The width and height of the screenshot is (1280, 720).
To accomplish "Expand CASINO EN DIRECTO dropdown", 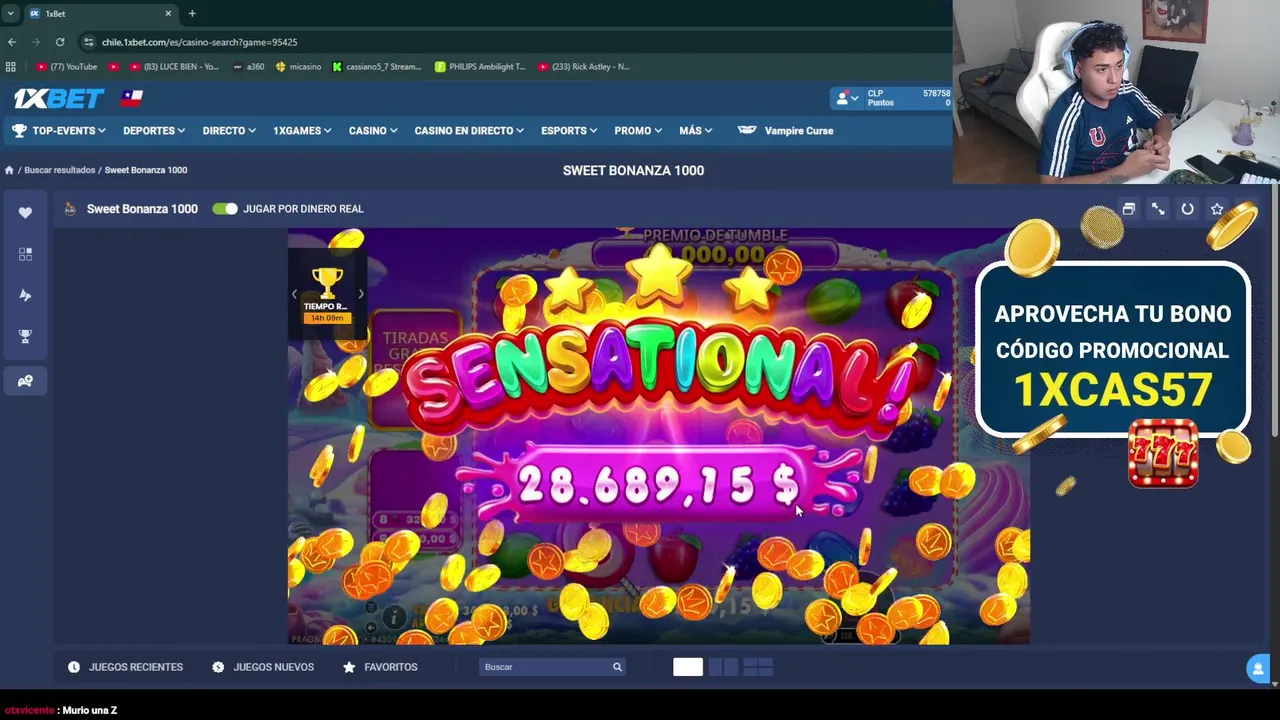I will 469,131.
